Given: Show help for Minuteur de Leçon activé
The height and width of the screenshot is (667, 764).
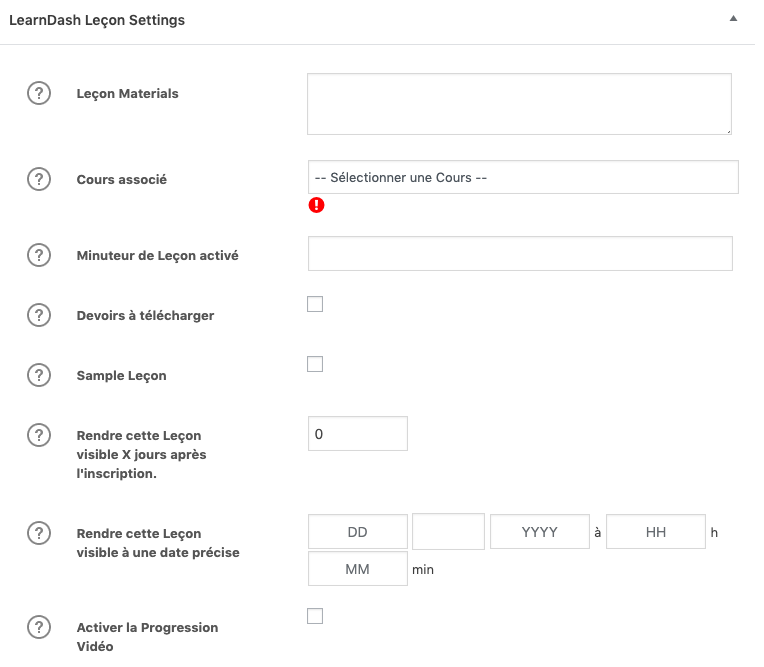Looking at the screenshot, I should [x=39, y=255].
